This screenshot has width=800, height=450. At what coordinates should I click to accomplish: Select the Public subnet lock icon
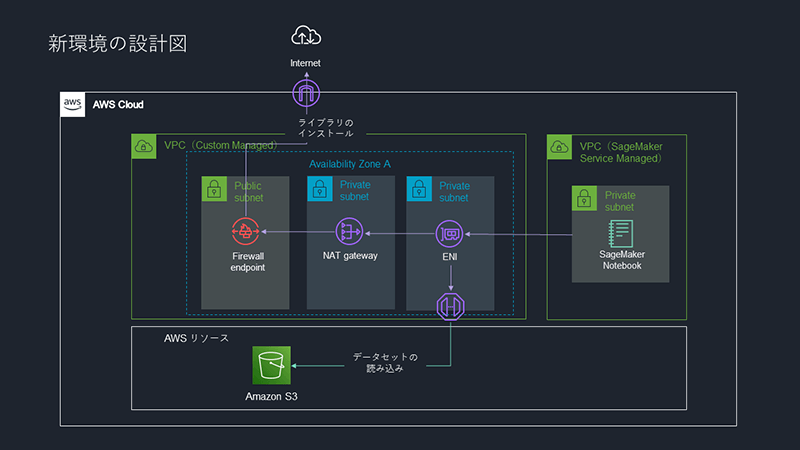pyautogui.click(x=214, y=189)
